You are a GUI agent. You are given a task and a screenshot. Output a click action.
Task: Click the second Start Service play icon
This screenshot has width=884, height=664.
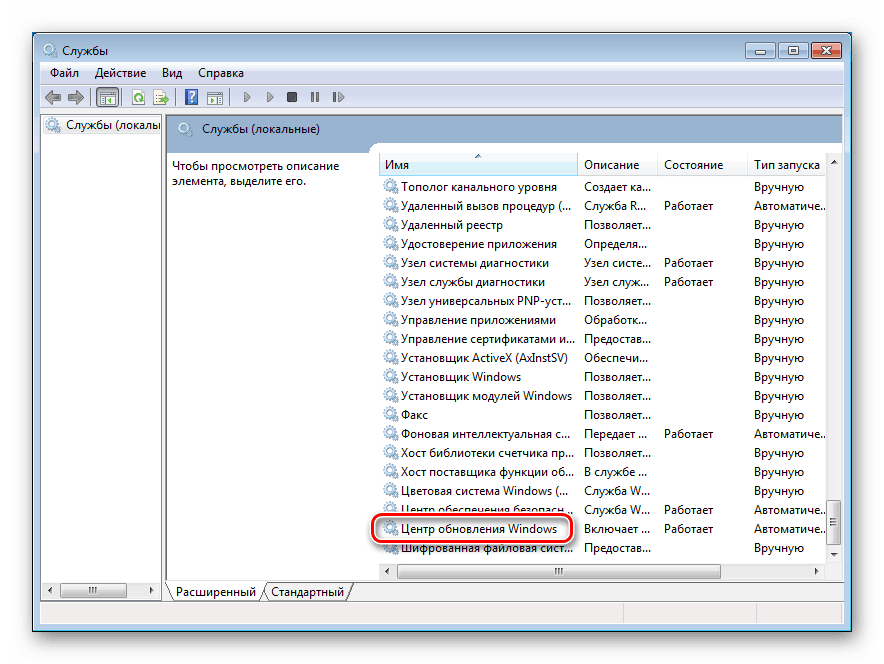click(269, 98)
